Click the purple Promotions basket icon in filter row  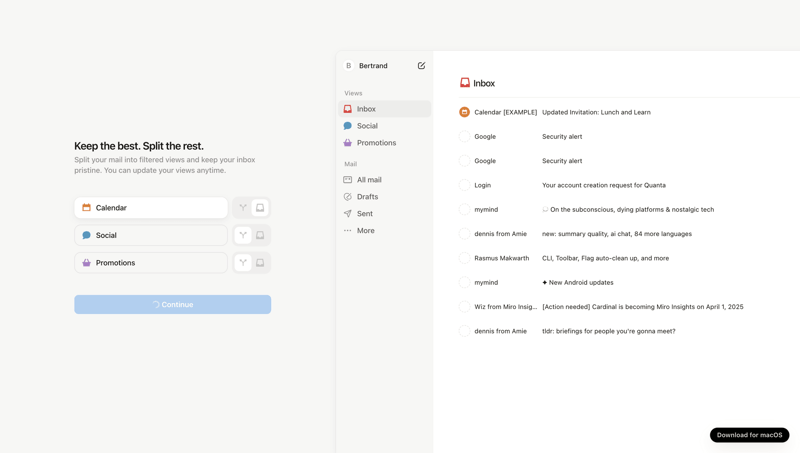coord(86,263)
